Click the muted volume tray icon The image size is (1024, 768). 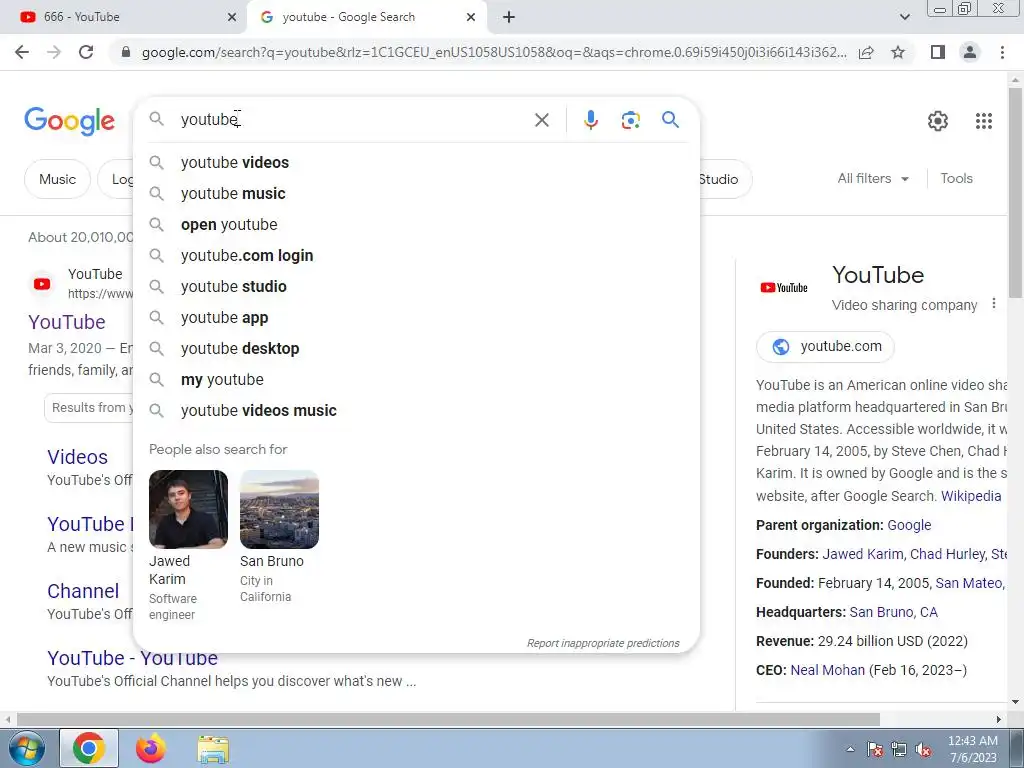point(923,750)
